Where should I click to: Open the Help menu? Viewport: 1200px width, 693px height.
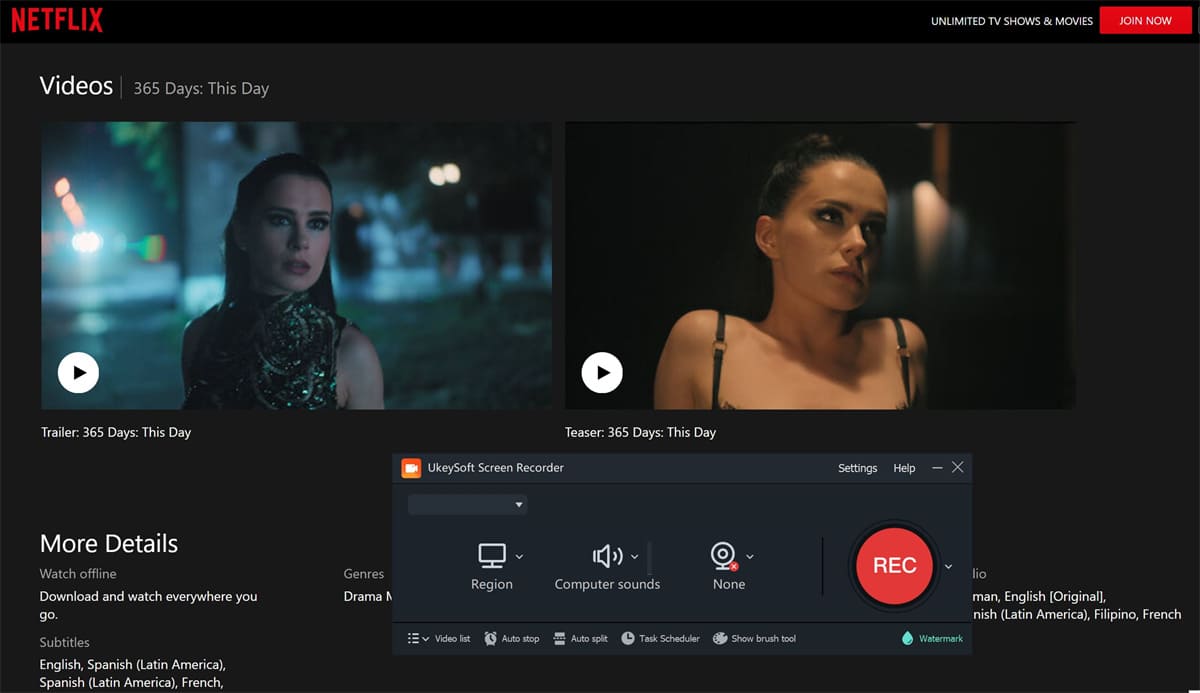point(903,468)
